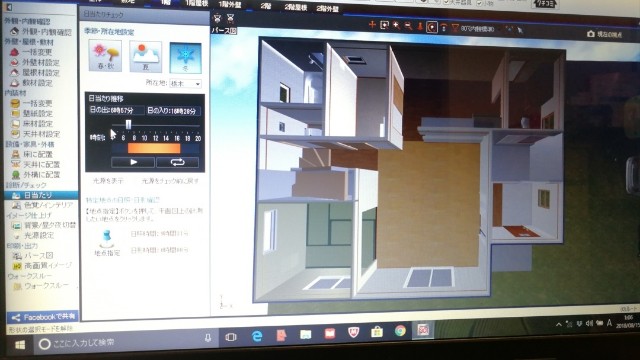This screenshot has height=360, width=640.
Task: Select the Summer (夏) season icon
Action: click(x=145, y=57)
